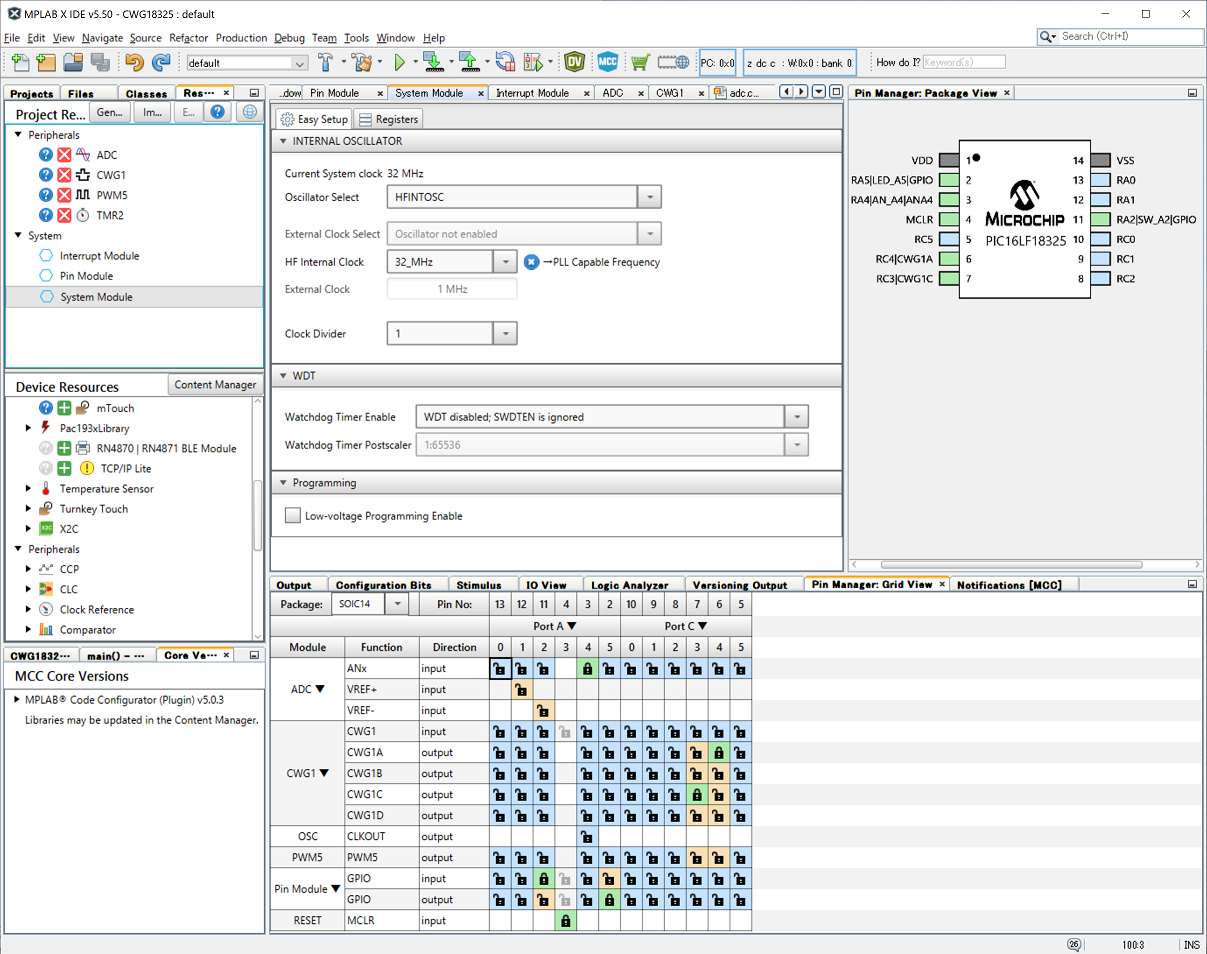
Task: Remove the TMR2 peripheral with its red X
Action: point(64,215)
